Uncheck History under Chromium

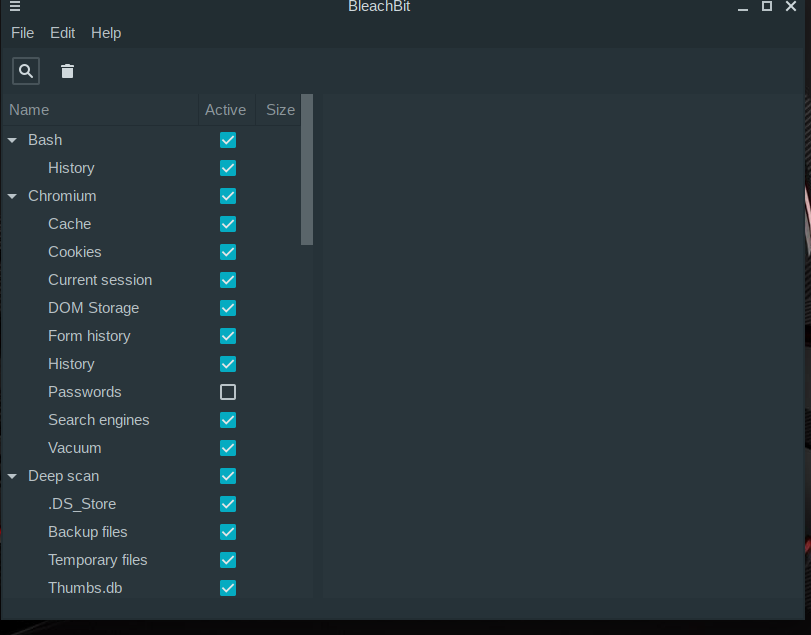(228, 364)
